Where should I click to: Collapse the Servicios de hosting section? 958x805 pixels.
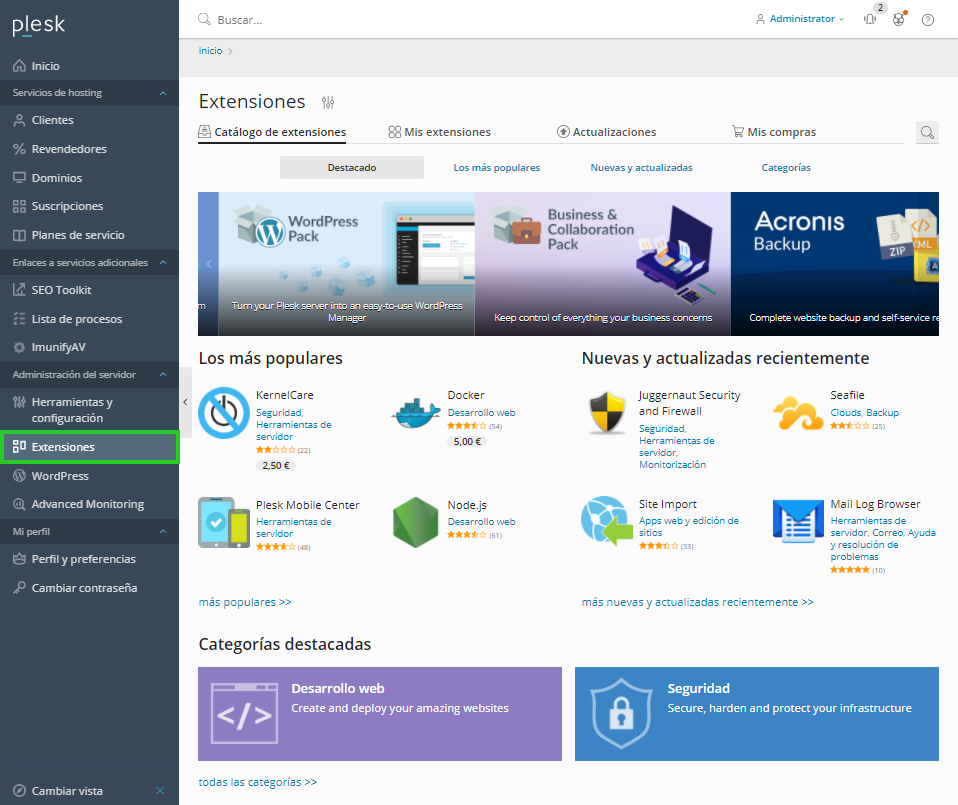(163, 93)
